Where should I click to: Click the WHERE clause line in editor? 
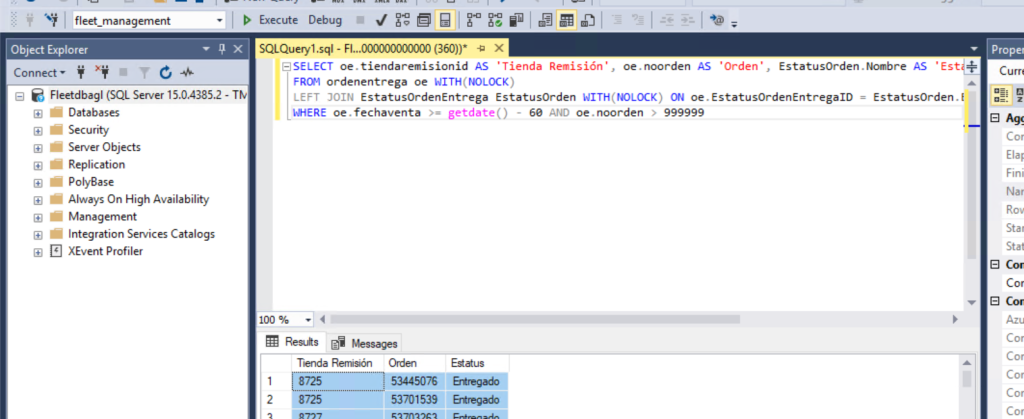pos(498,113)
